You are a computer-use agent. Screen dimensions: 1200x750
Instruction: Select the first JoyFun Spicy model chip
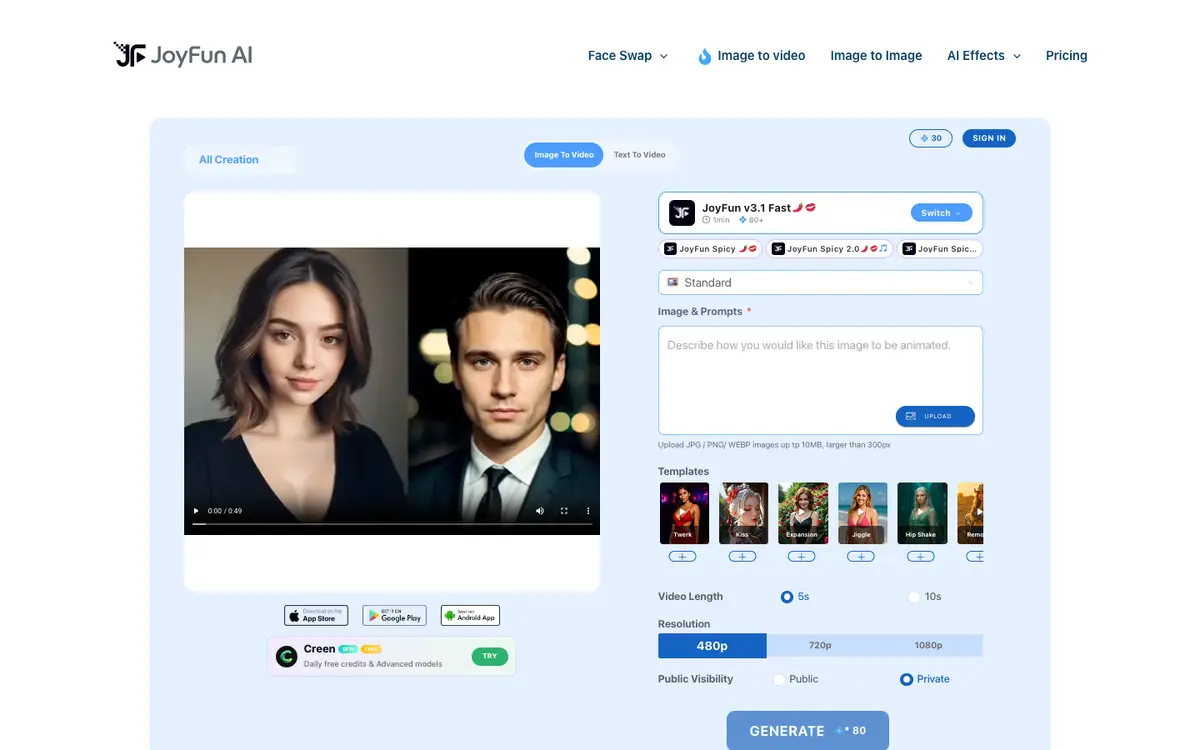pos(710,249)
